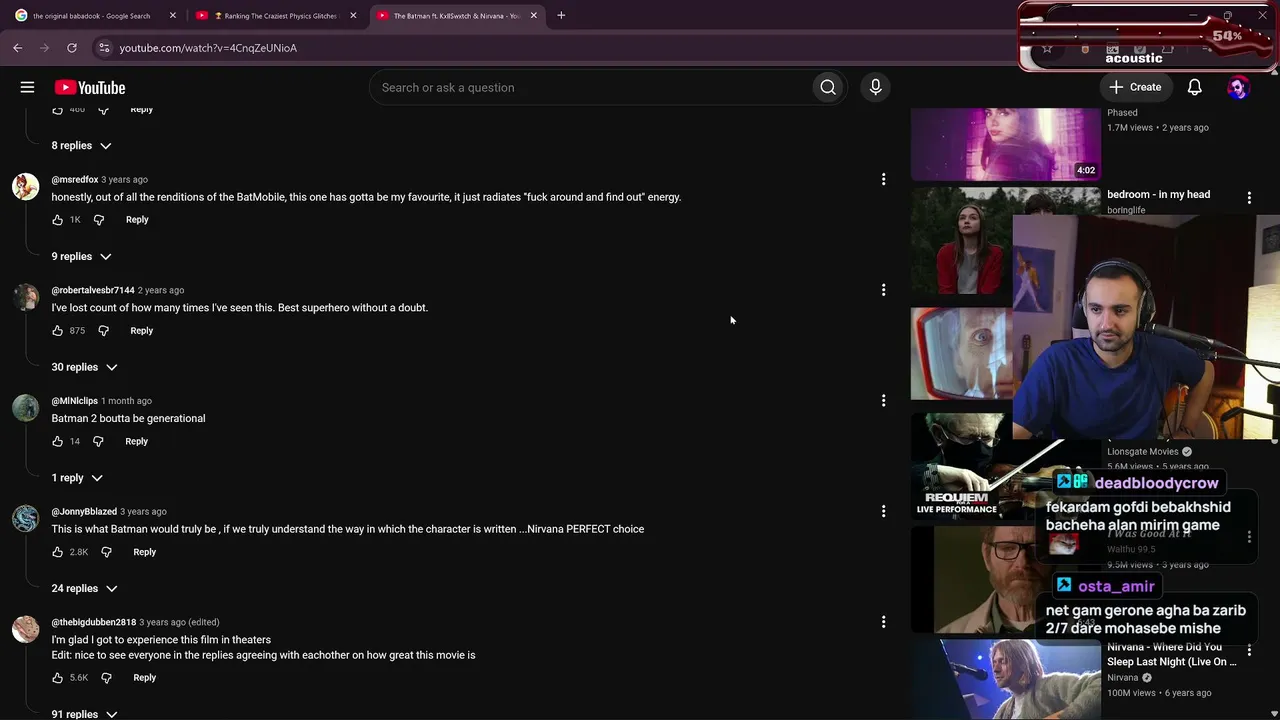The image size is (1280, 720).
Task: Click the Create button
Action: [x=1135, y=88]
